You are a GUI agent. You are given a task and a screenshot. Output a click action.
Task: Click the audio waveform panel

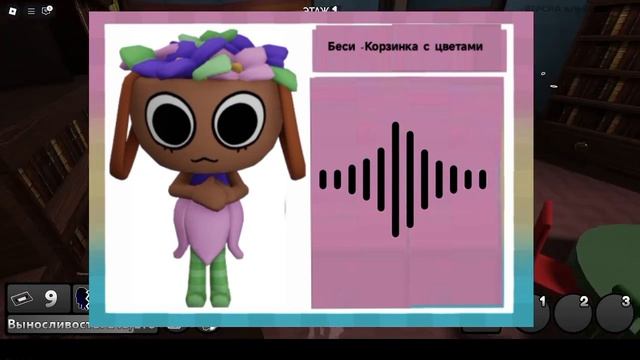pyautogui.click(x=407, y=193)
